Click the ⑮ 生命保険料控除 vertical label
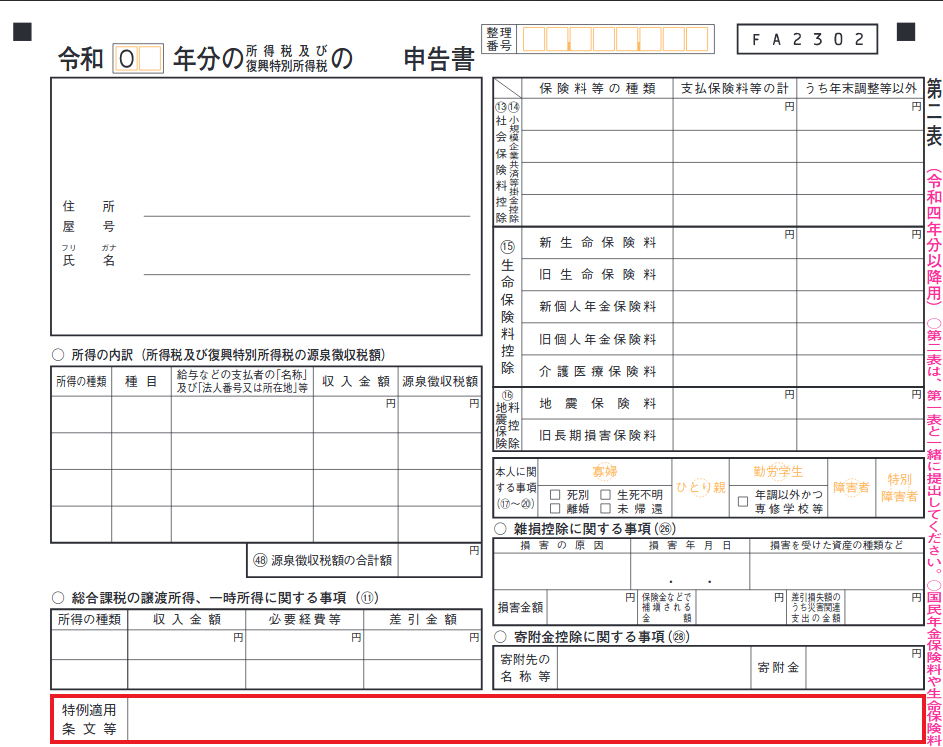 (508, 307)
